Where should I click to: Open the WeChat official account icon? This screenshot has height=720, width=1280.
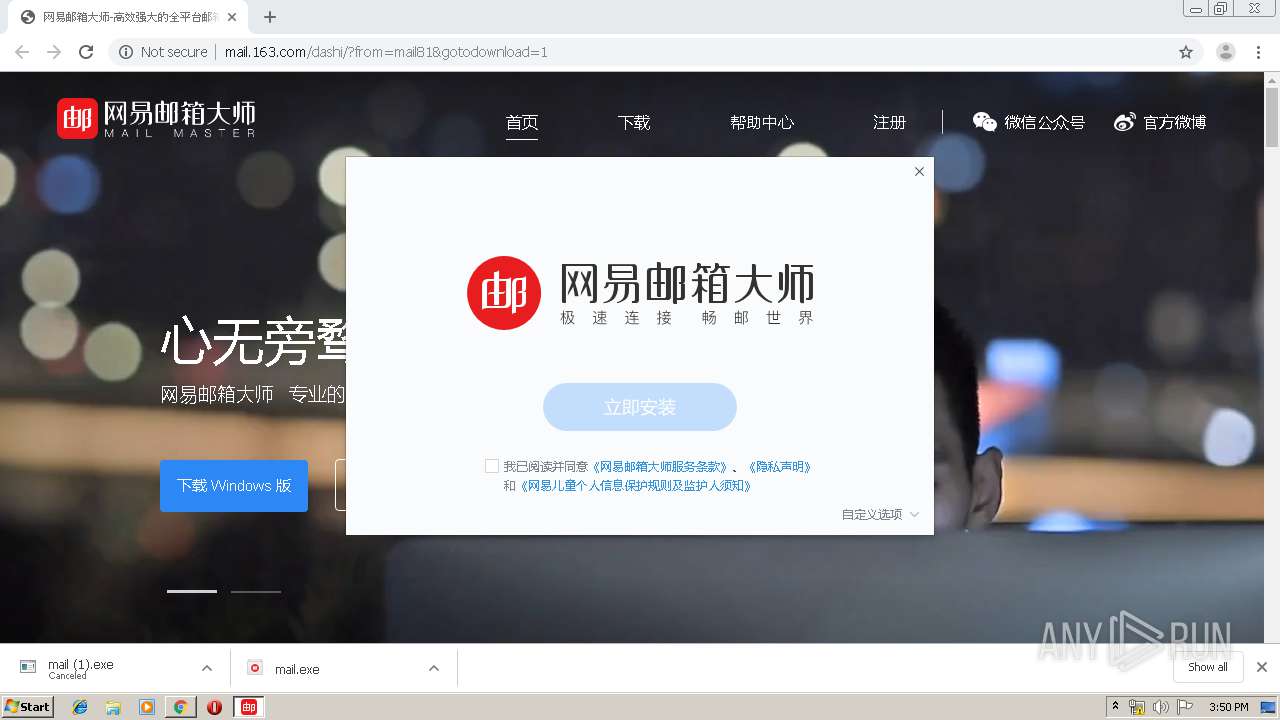(985, 122)
